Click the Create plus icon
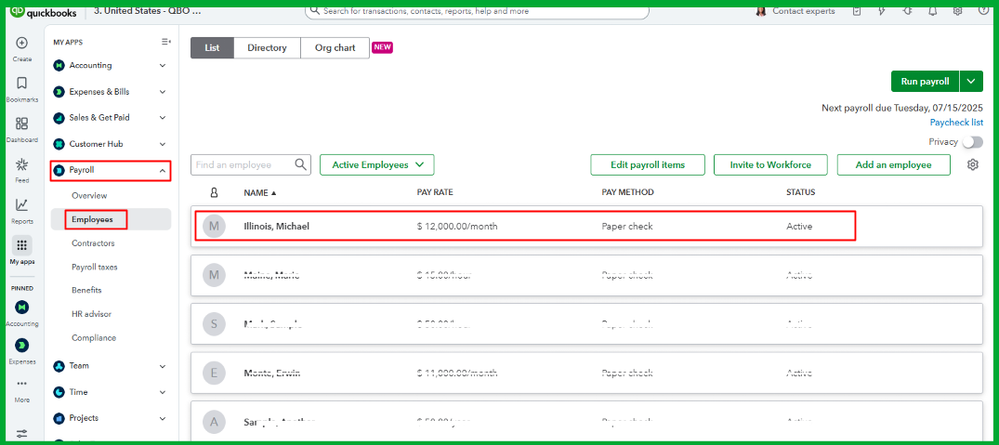 tap(22, 43)
